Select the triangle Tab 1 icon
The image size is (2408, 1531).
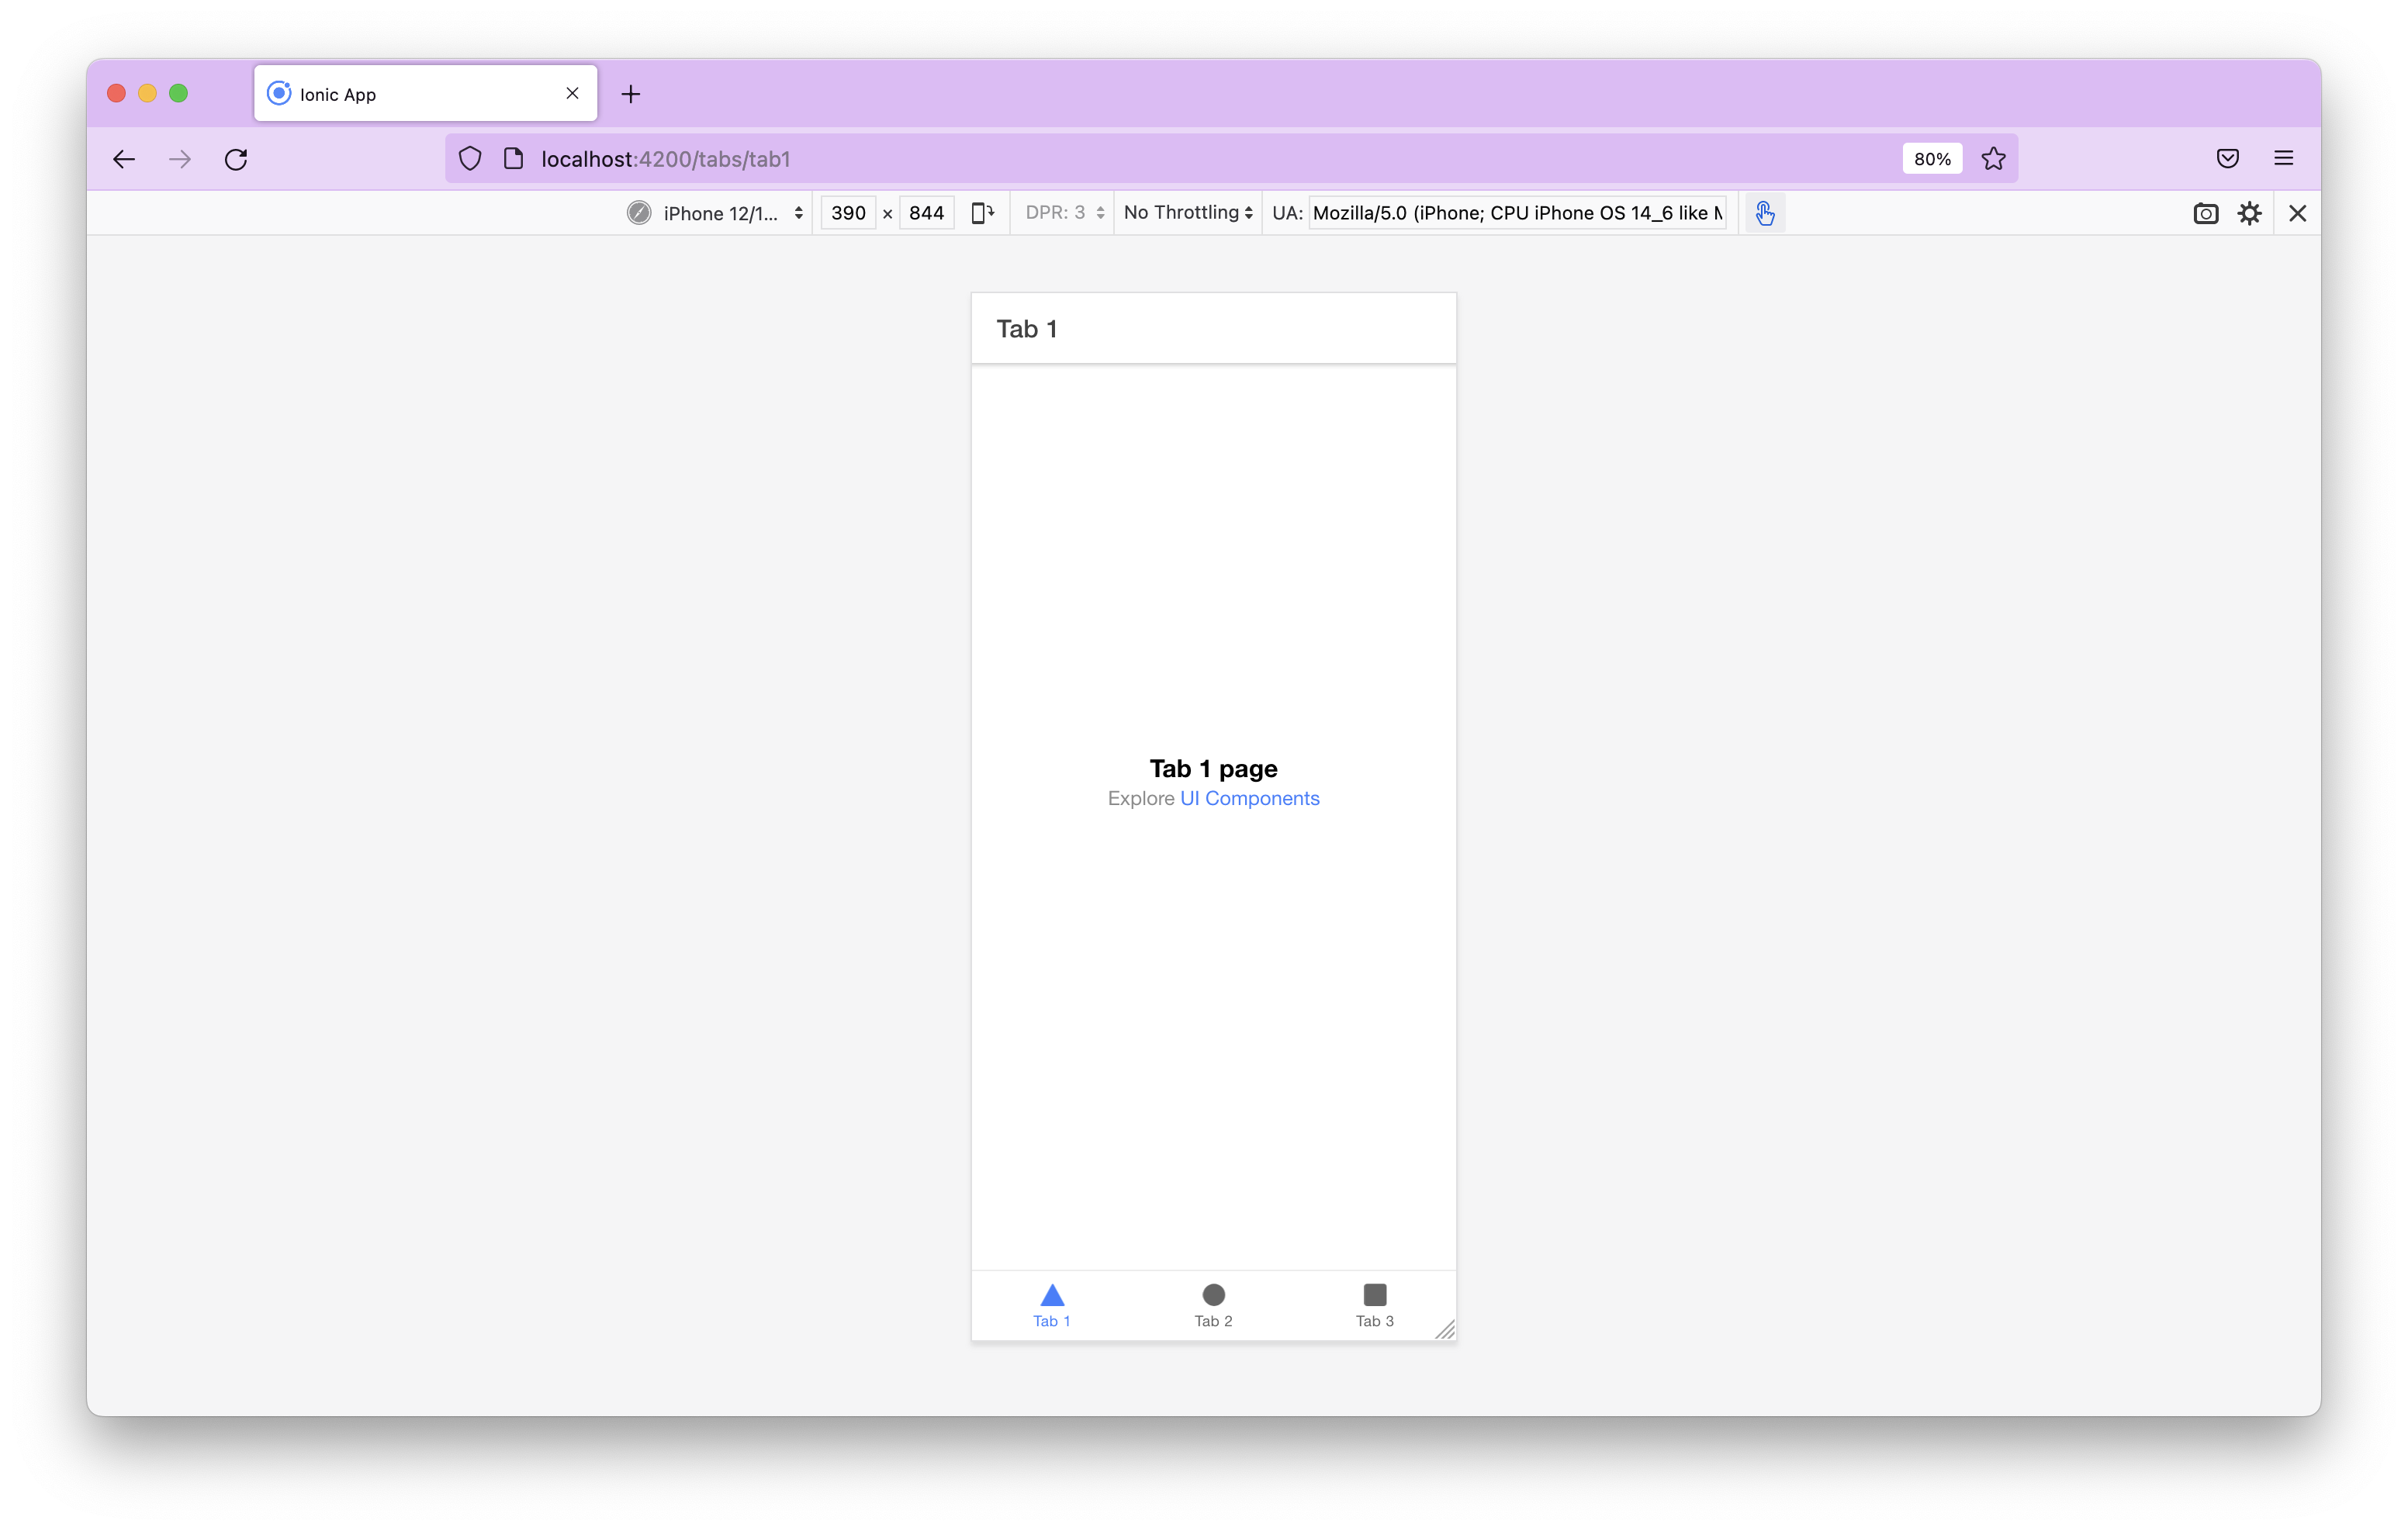[x=1051, y=1296]
